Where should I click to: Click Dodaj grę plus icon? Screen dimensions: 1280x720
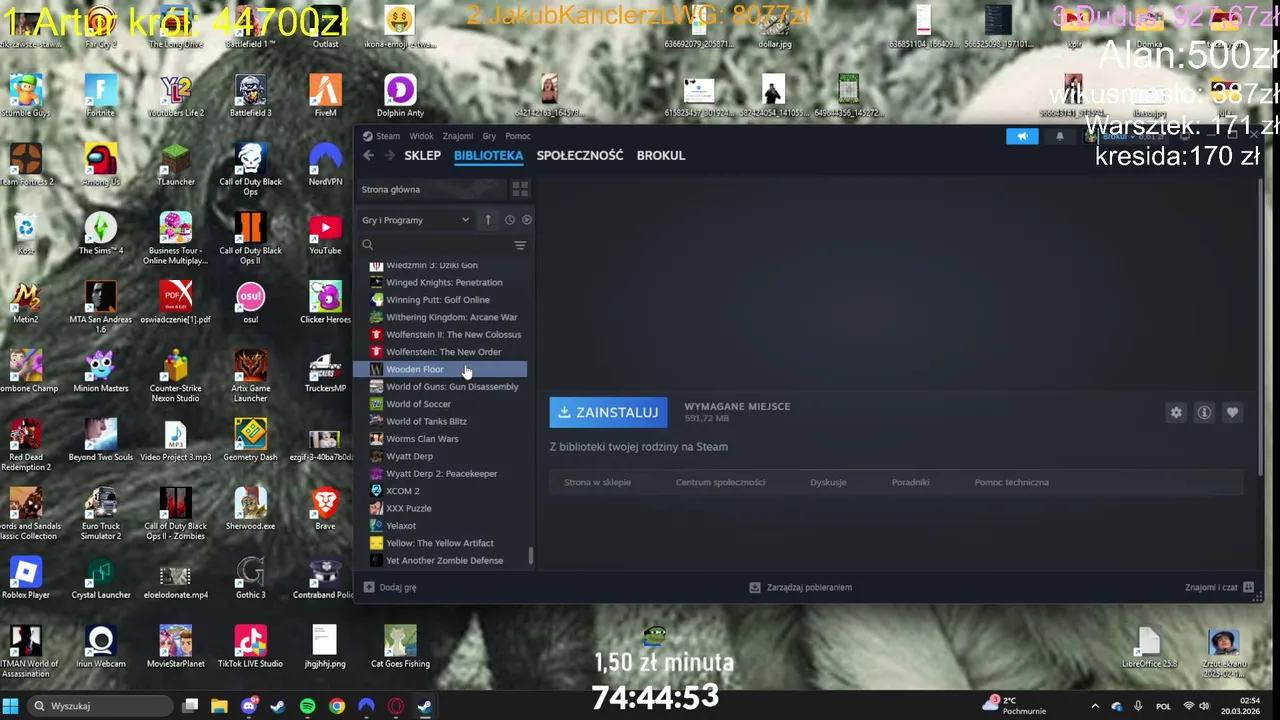(x=369, y=587)
